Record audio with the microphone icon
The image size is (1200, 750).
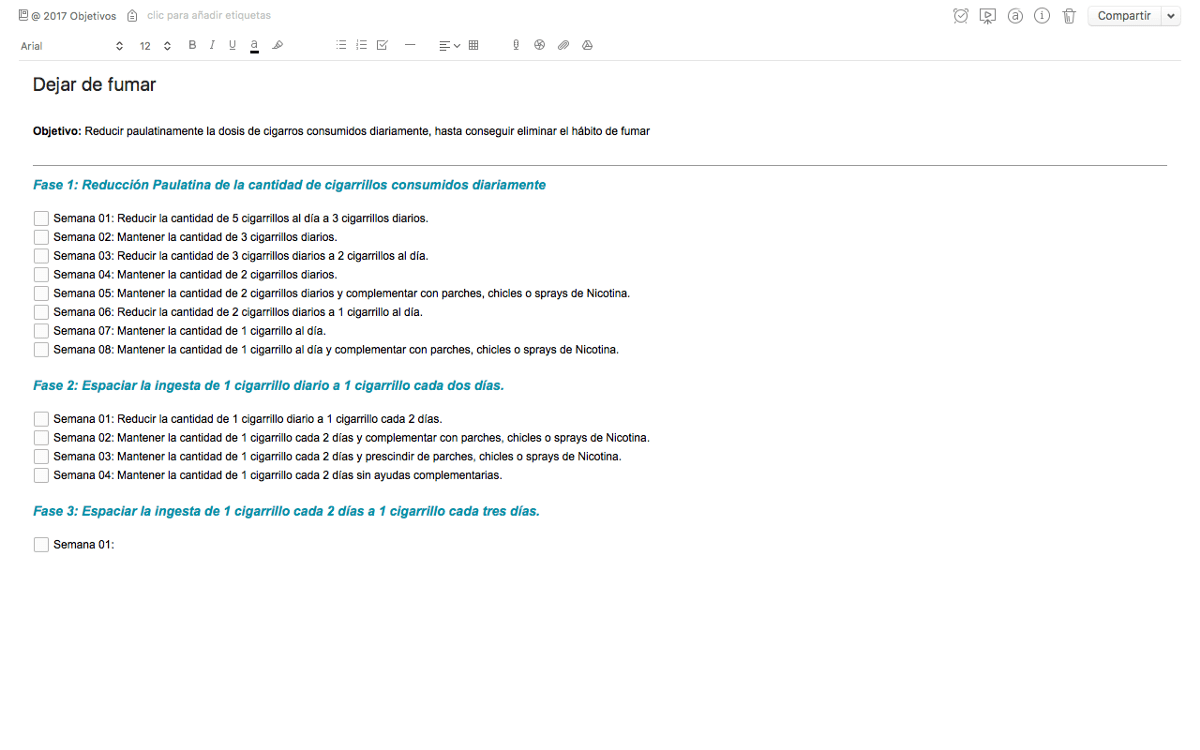pyautogui.click(x=516, y=45)
